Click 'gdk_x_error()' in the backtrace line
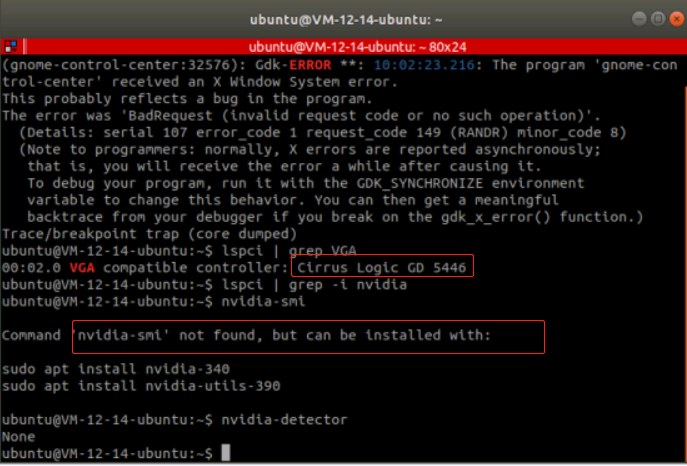 pos(496,217)
